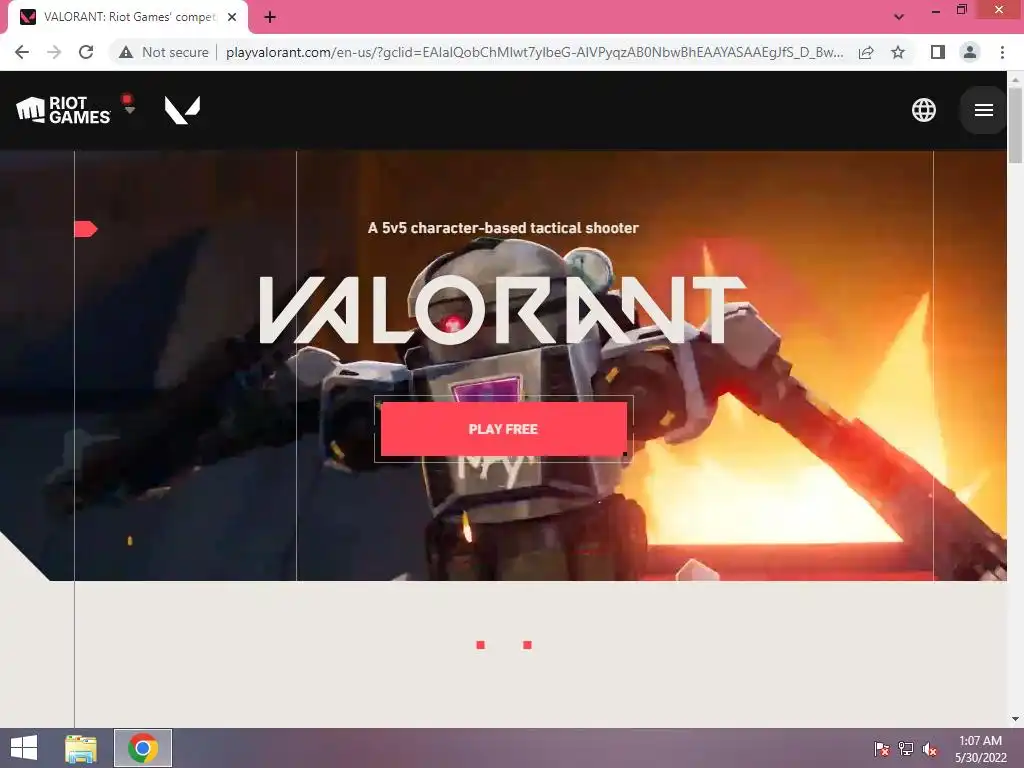This screenshot has width=1024, height=768.
Task: Share this page via share icon
Action: point(866,52)
